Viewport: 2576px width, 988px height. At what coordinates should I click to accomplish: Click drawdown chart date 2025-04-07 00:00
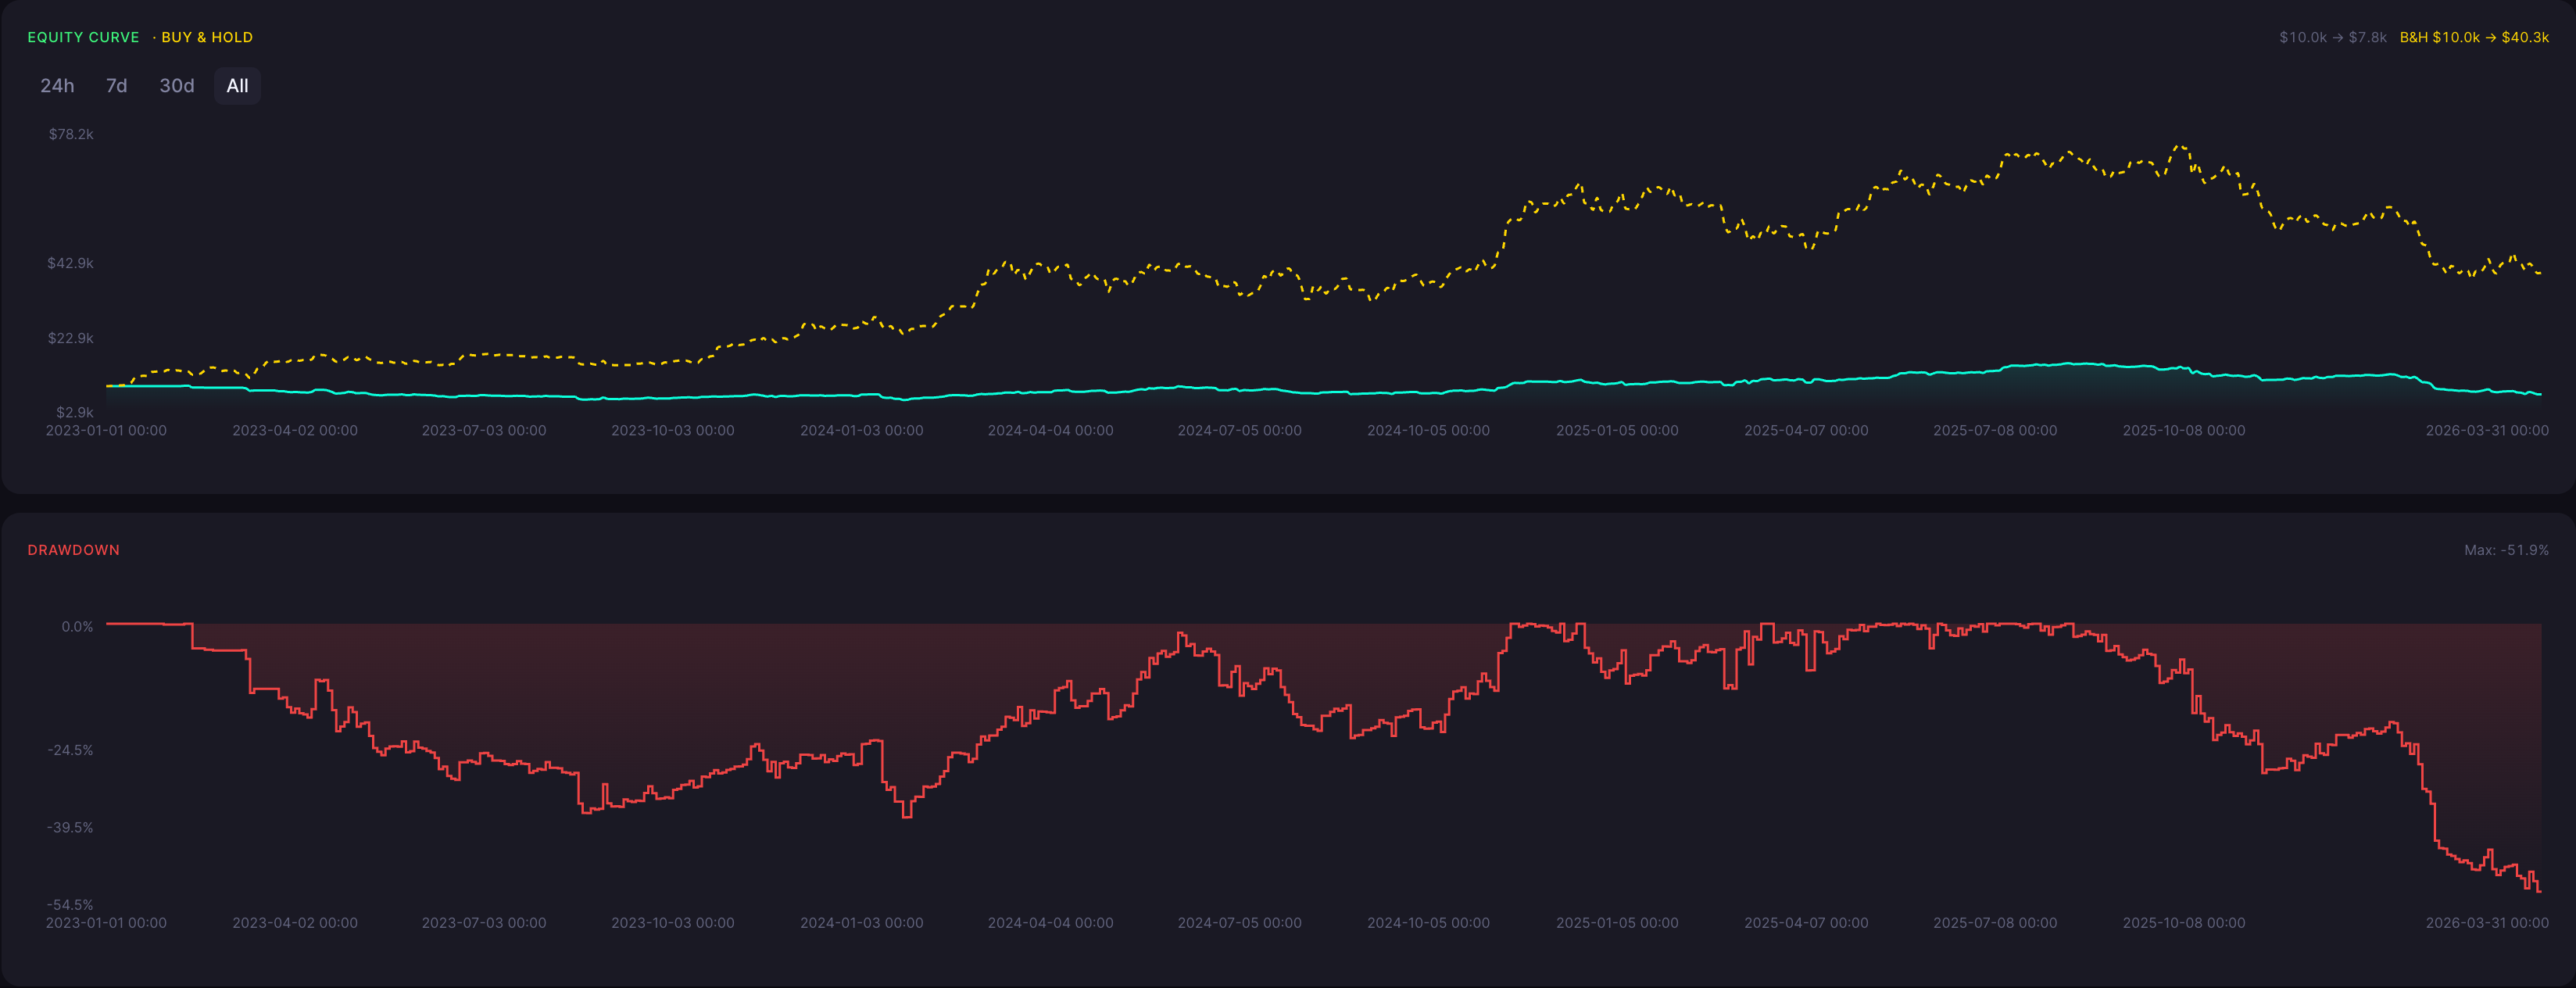(1806, 923)
